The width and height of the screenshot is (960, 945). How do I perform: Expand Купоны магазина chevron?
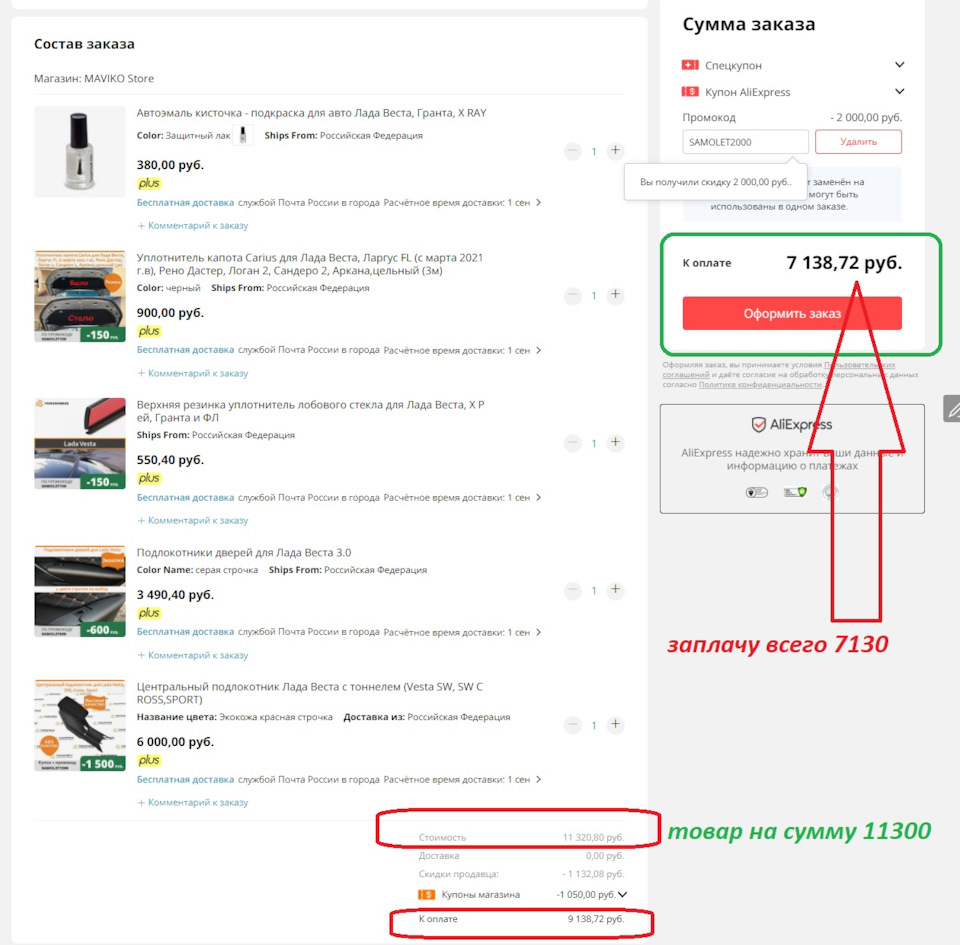tap(623, 895)
